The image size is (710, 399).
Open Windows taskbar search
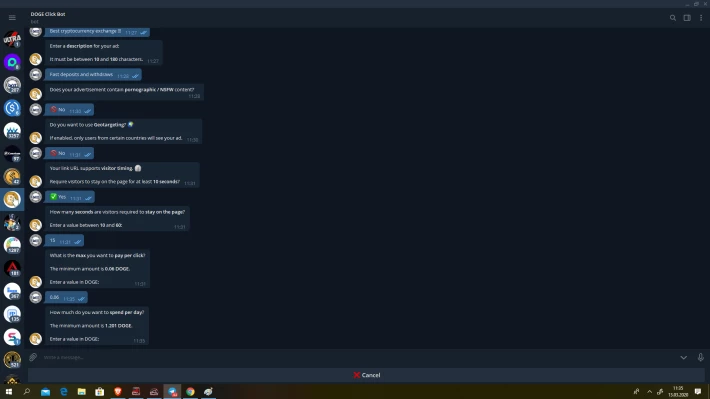click(27, 392)
